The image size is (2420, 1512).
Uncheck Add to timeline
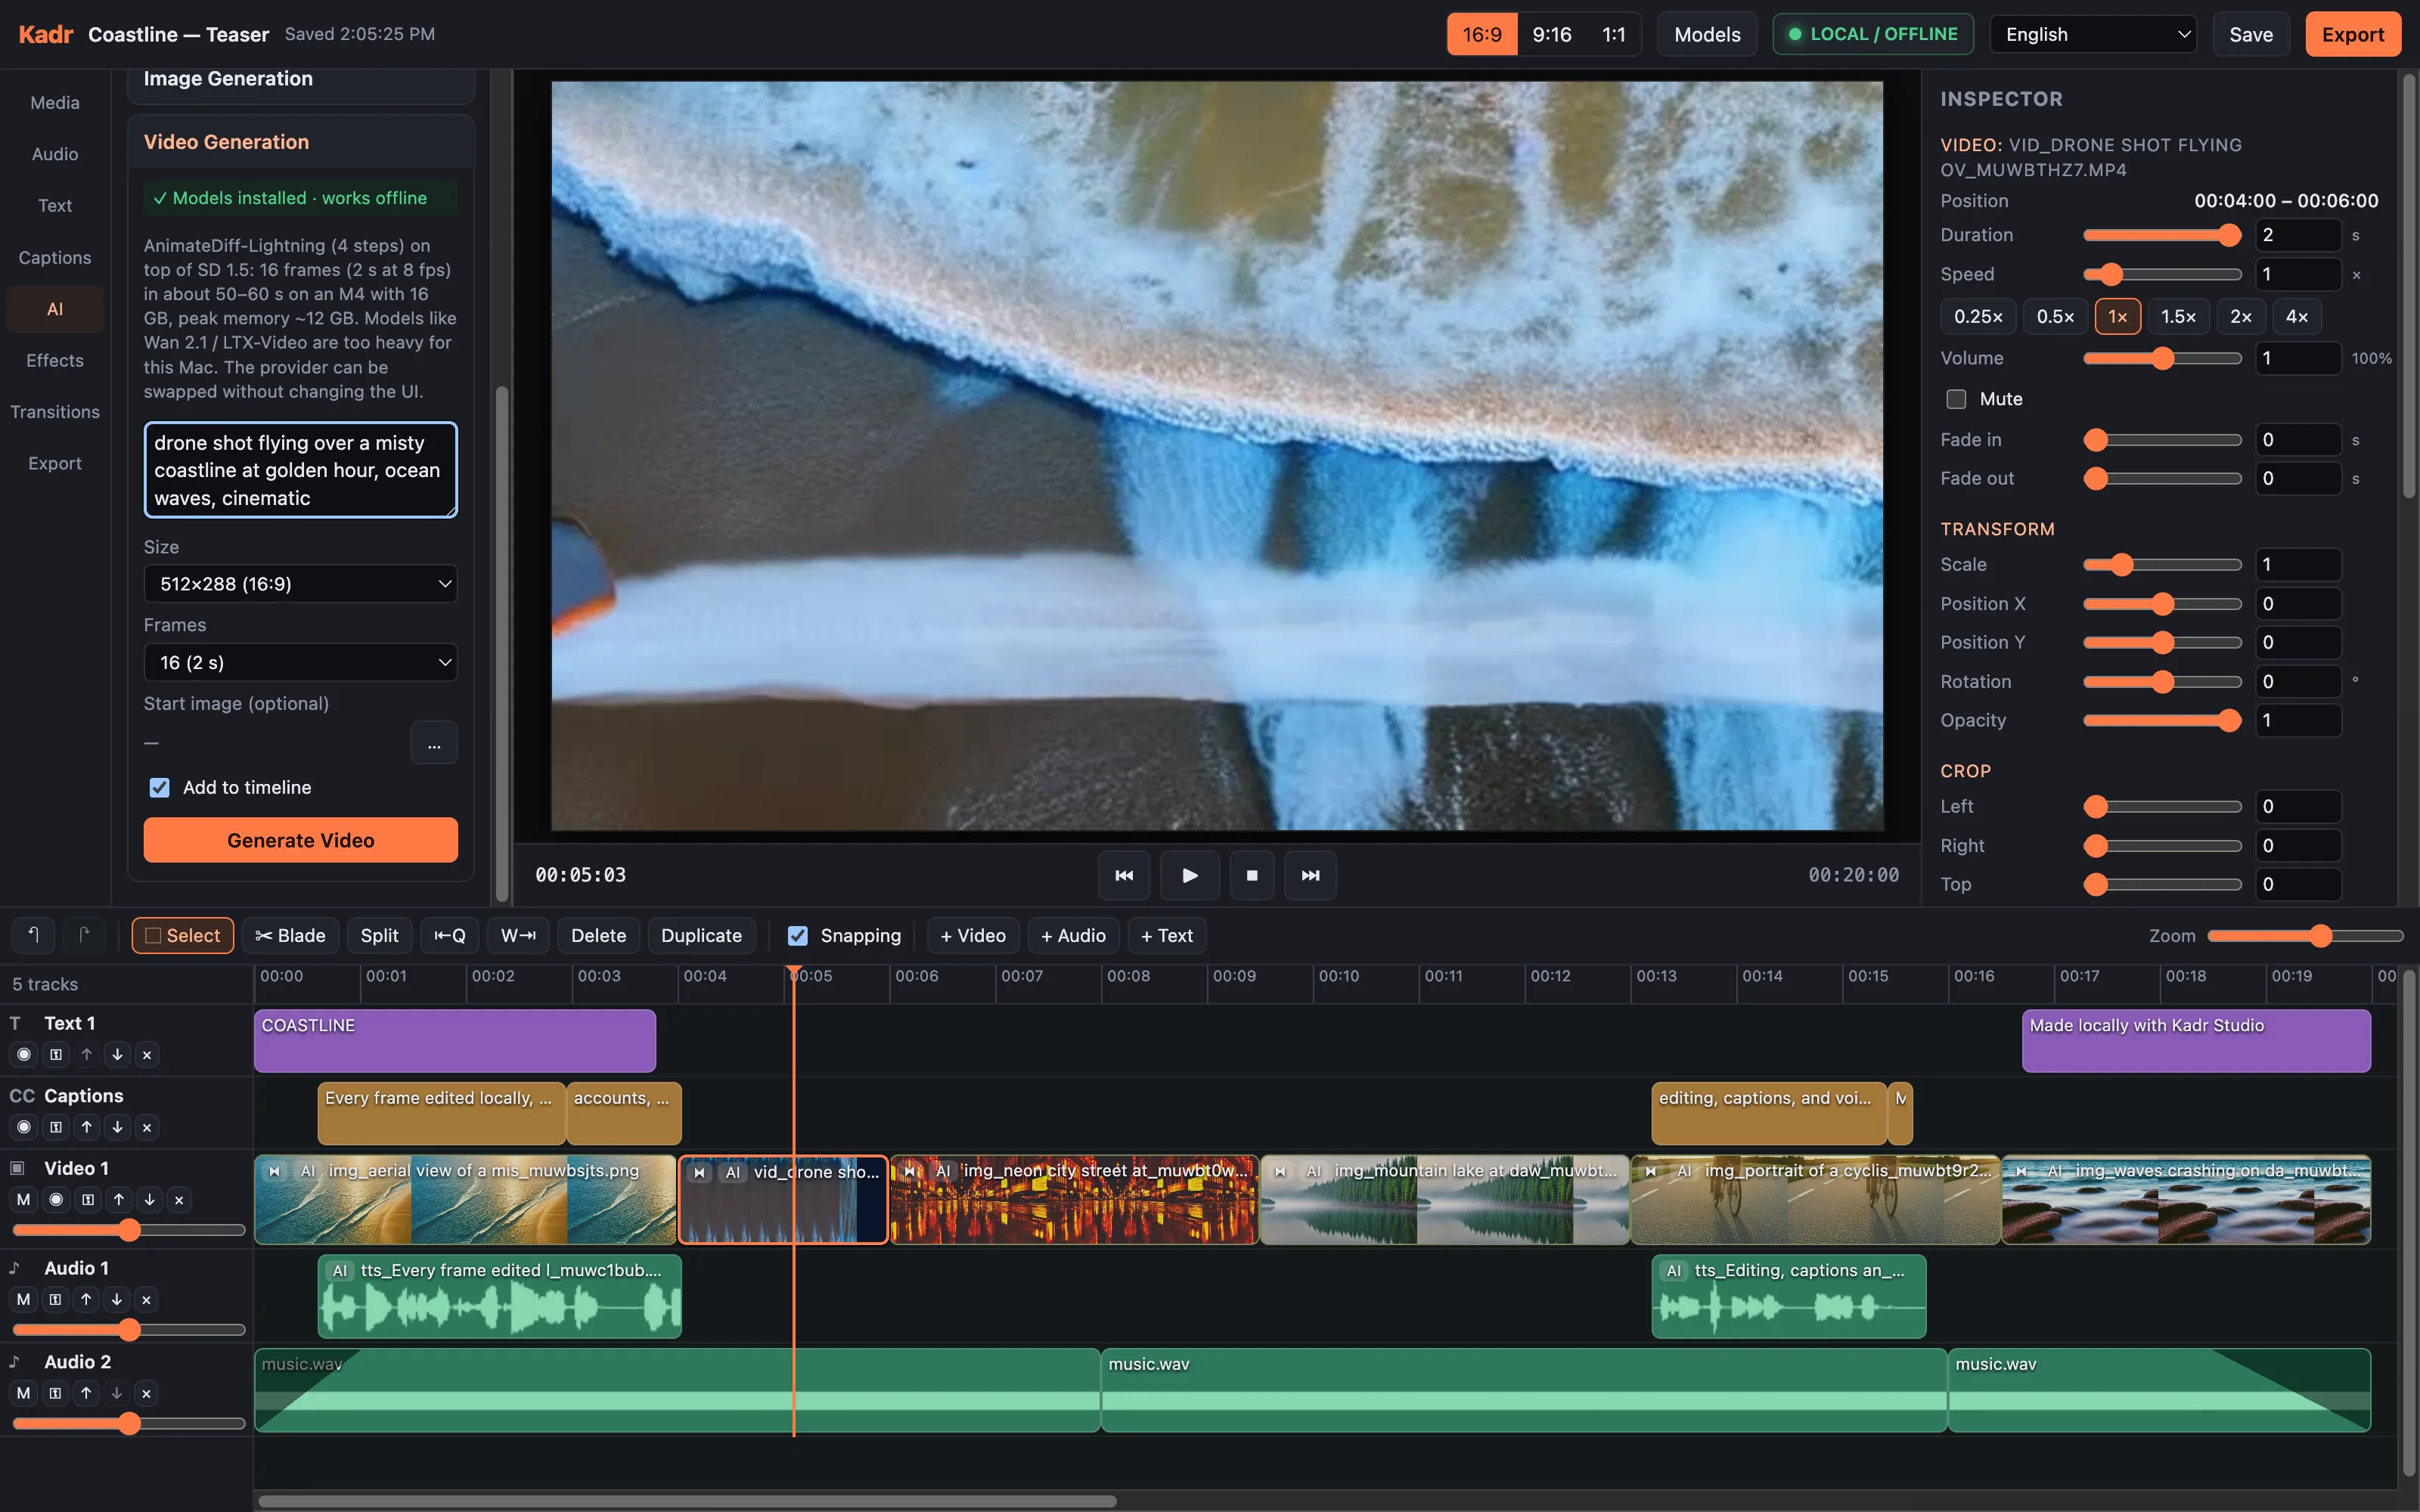click(159, 787)
